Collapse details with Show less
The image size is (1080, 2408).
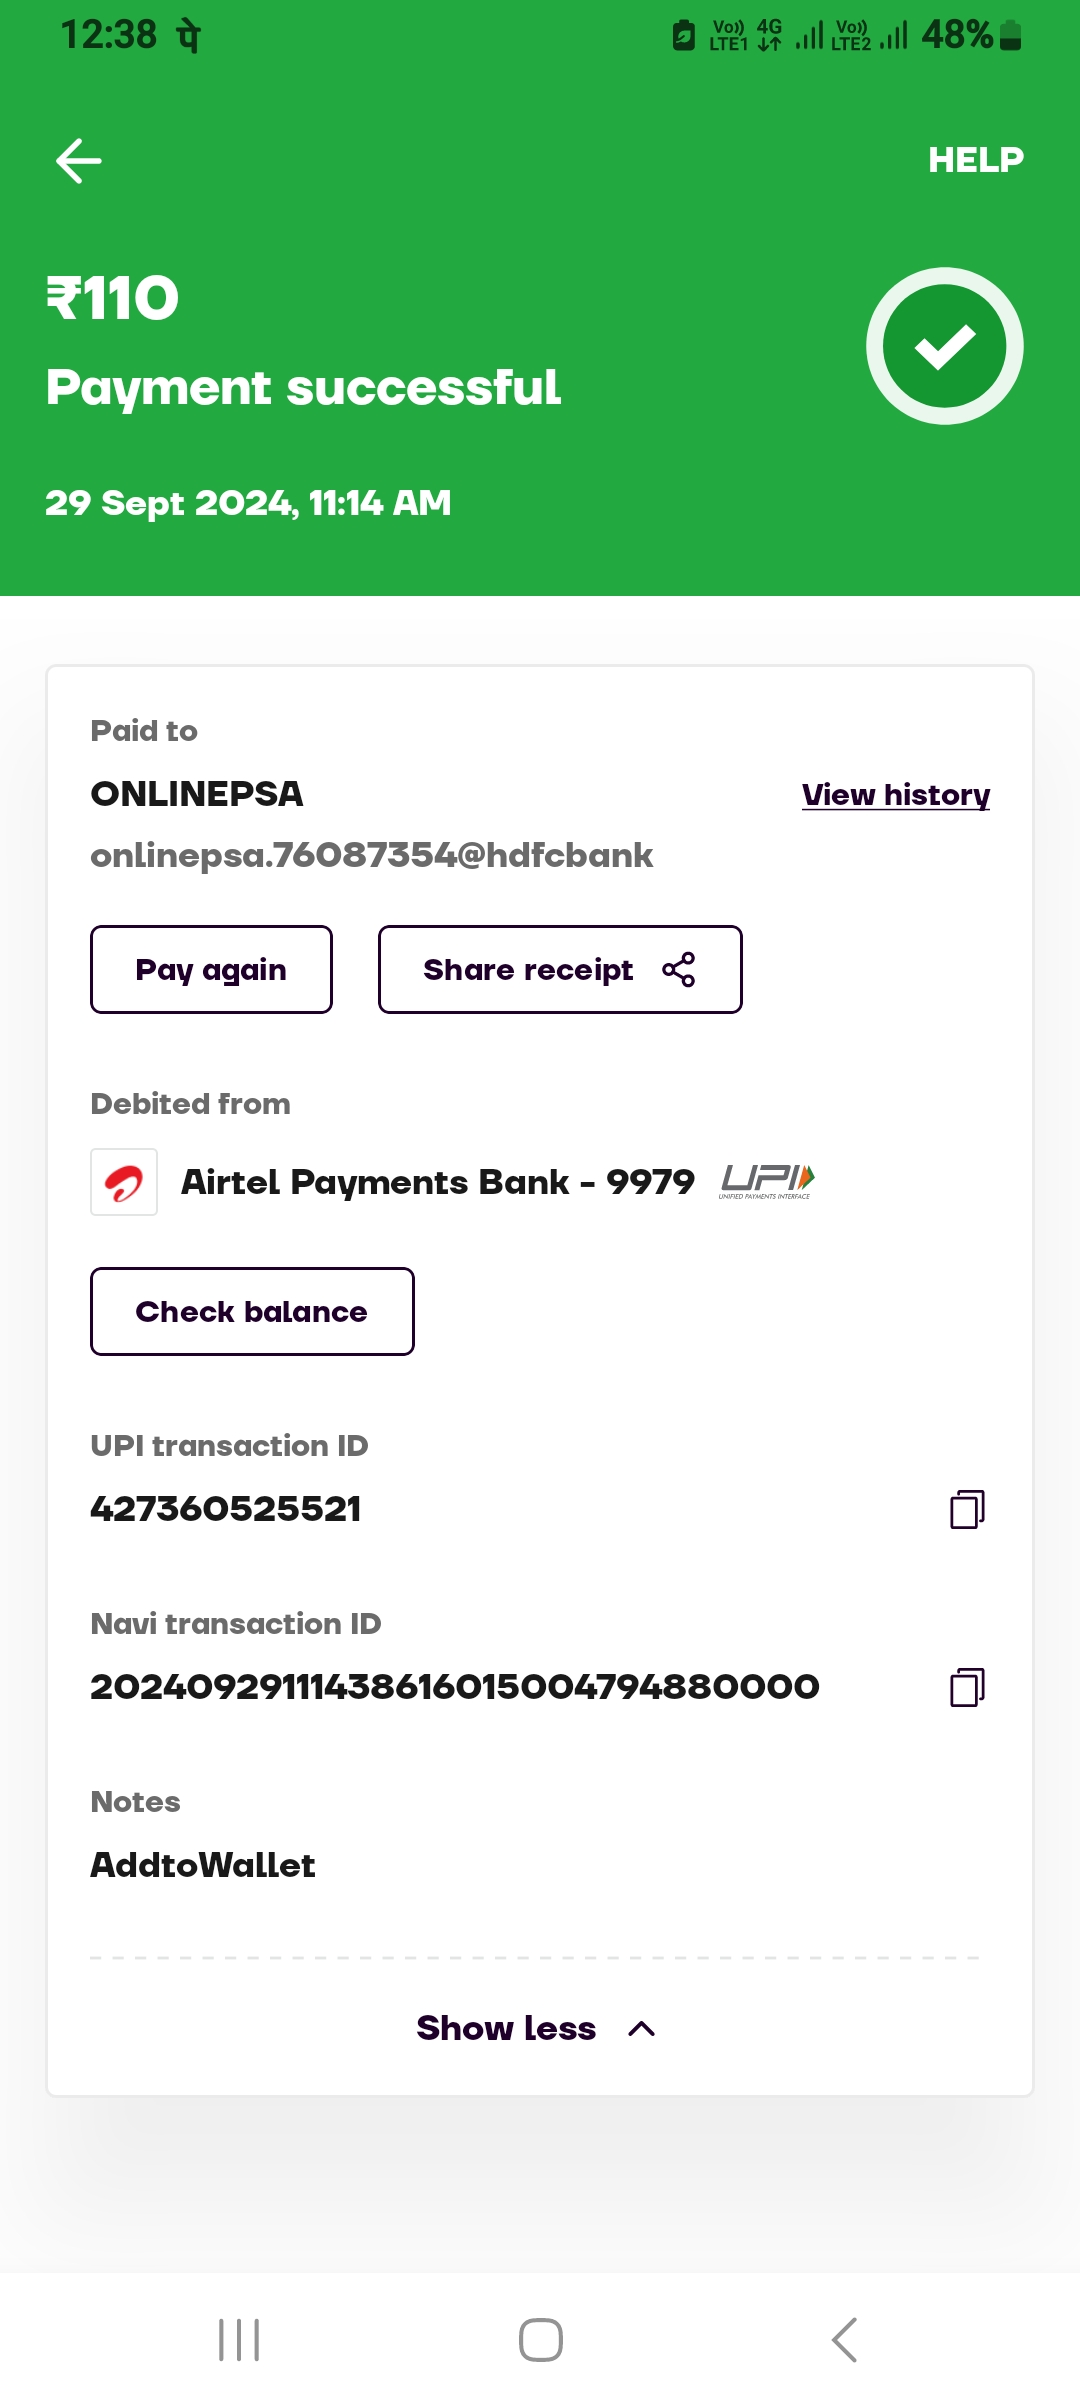pos(507,2028)
